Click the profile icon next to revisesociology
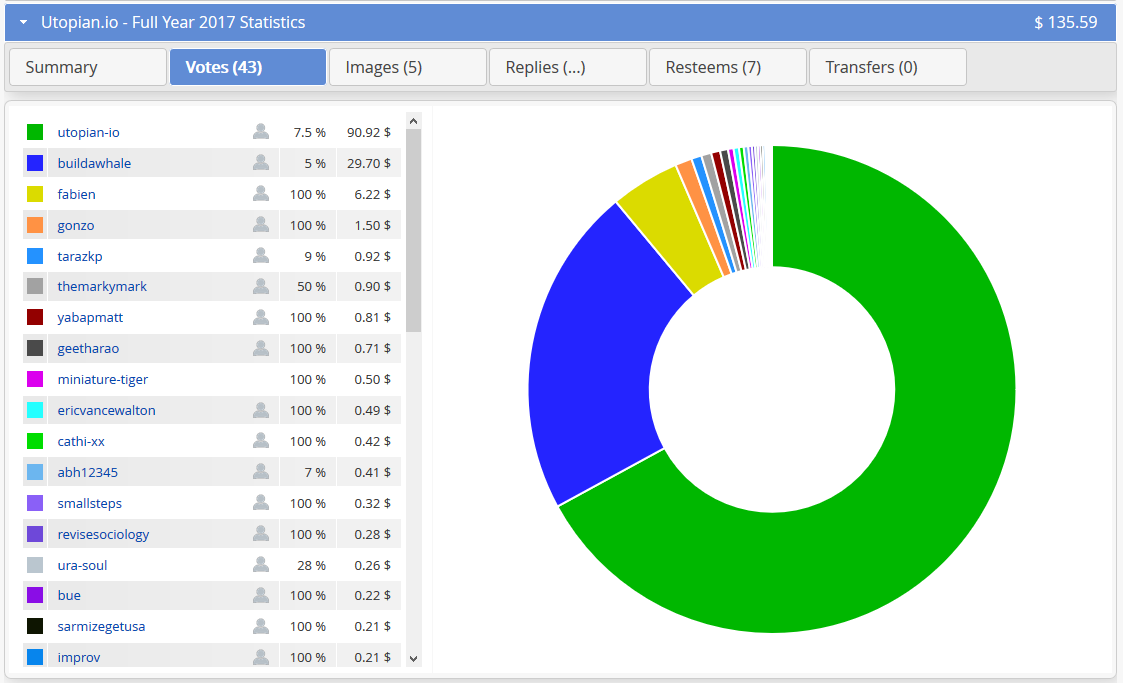This screenshot has height=683, width=1123. pos(261,533)
